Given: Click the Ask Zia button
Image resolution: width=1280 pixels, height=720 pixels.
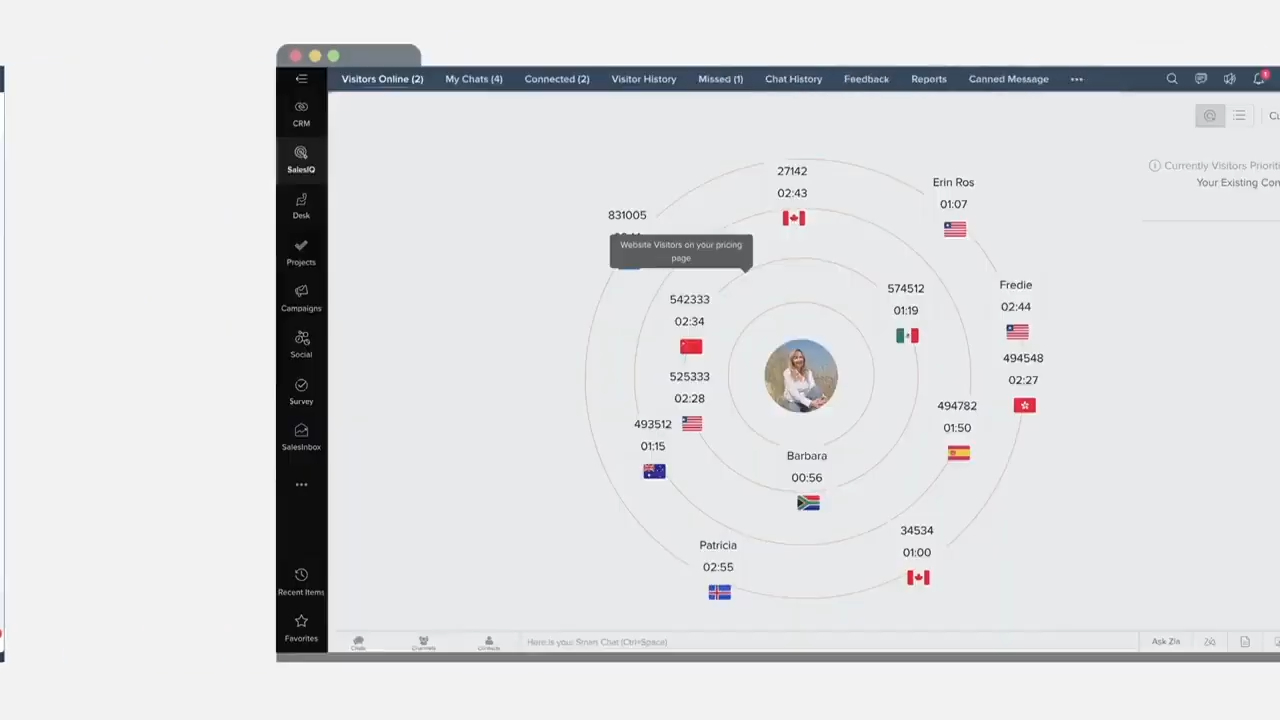Looking at the screenshot, I should [1166, 642].
